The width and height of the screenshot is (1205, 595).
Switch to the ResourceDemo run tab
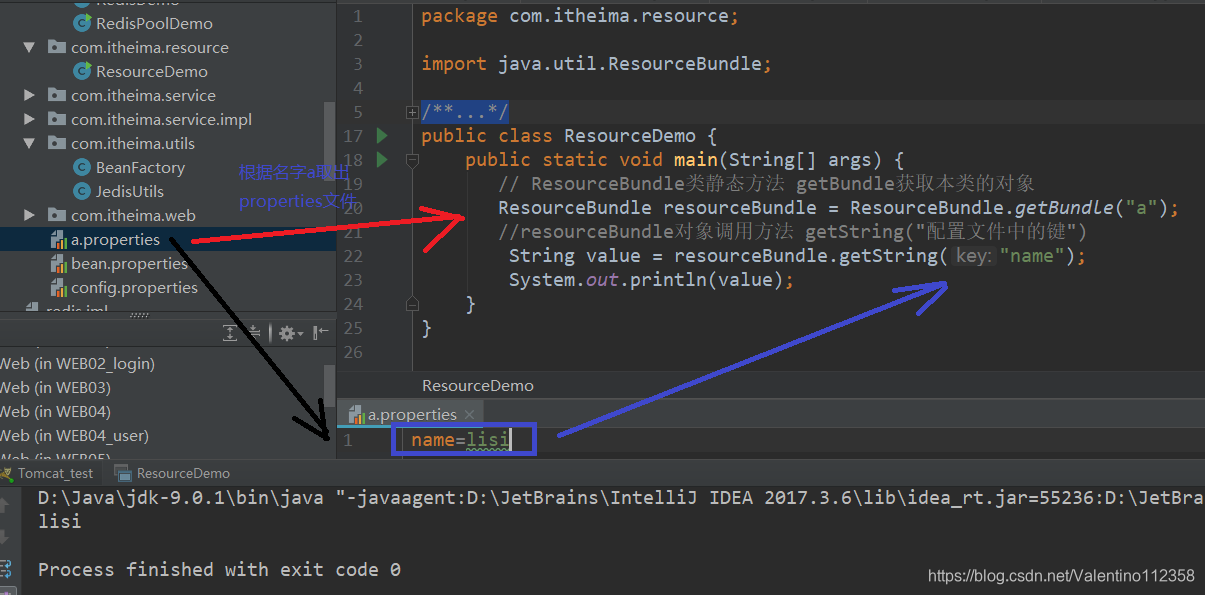[172, 473]
